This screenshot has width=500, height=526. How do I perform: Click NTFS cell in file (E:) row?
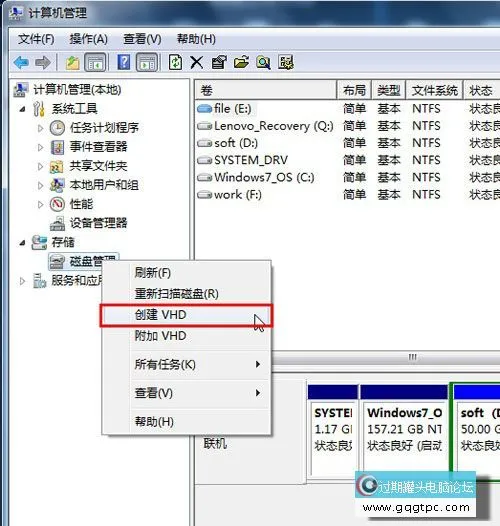426,109
